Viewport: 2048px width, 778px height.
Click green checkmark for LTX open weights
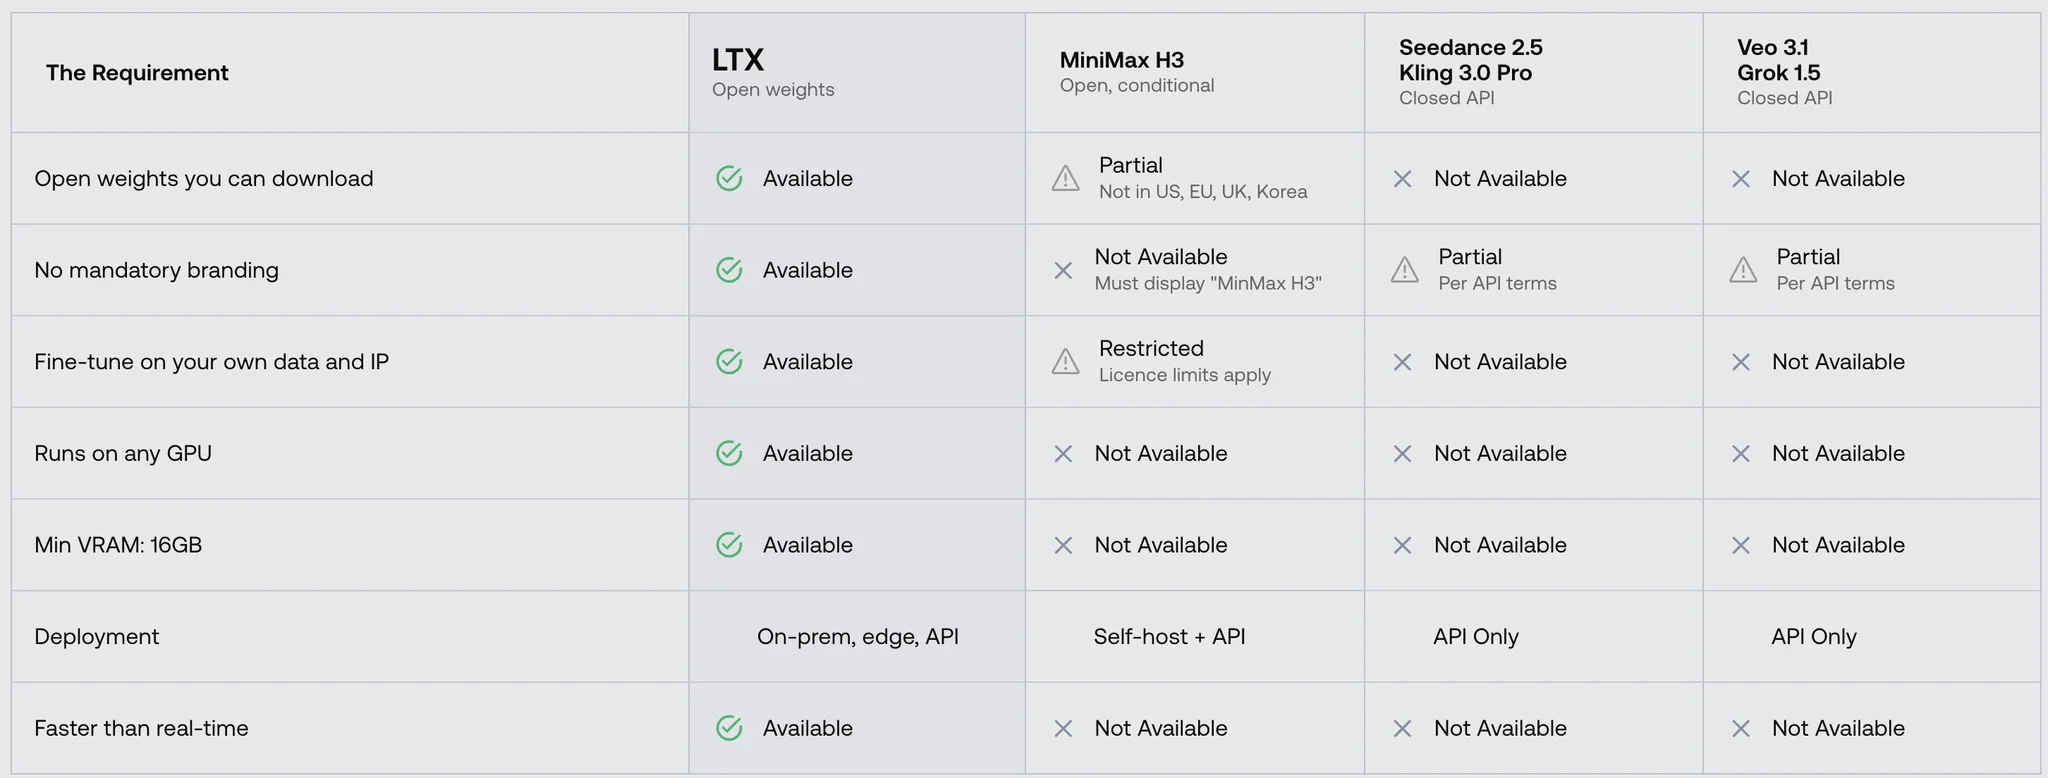729,179
